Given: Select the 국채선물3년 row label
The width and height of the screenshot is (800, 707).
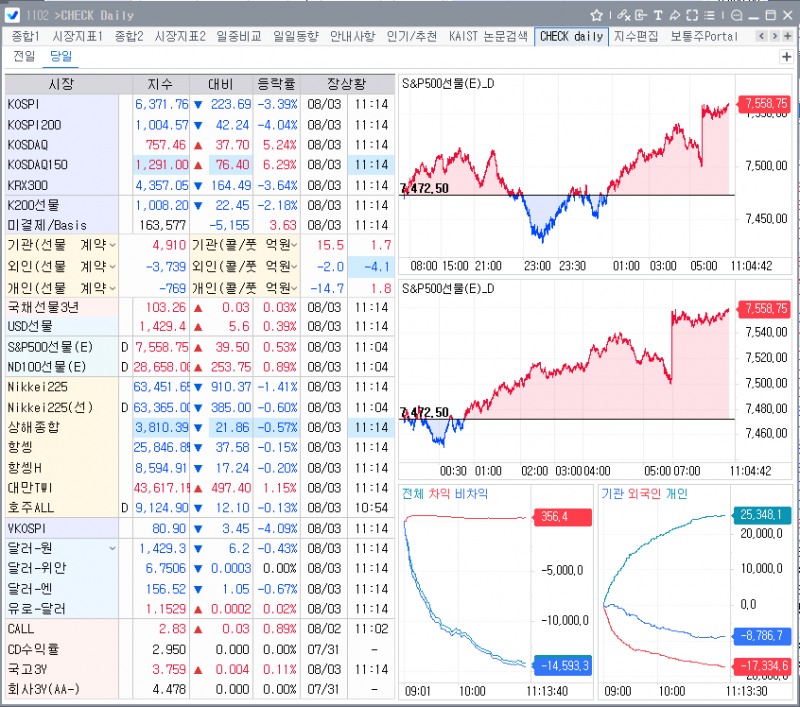Looking at the screenshot, I should coord(43,307).
